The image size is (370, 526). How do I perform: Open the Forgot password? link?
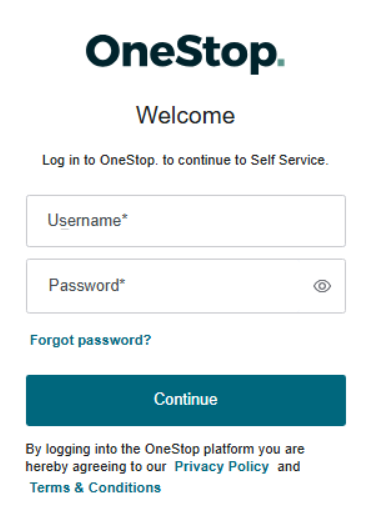(x=91, y=340)
